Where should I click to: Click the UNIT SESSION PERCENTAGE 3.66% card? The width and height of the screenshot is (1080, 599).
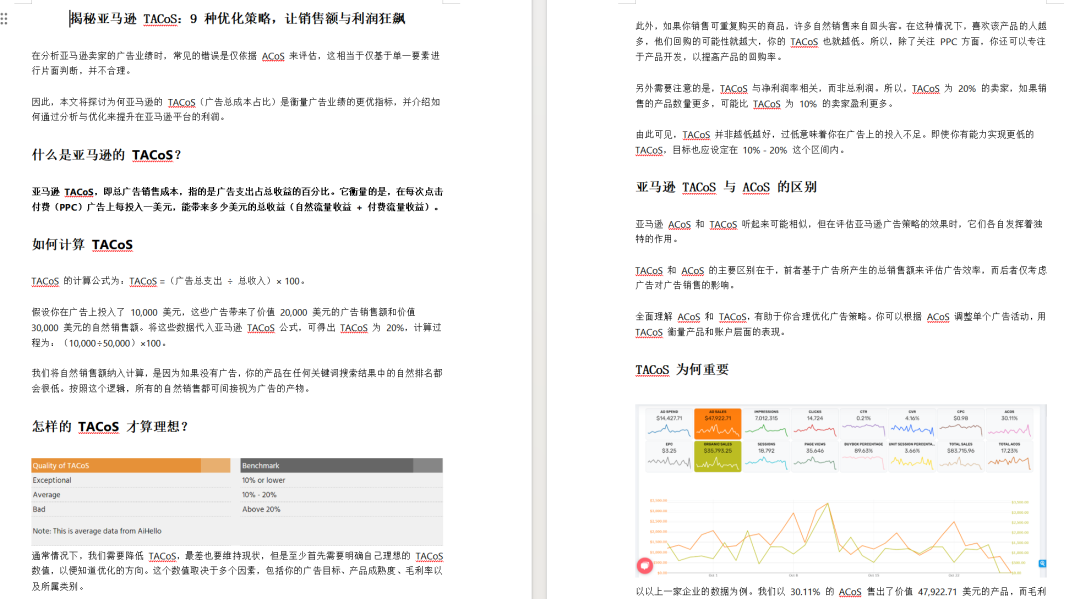point(912,456)
